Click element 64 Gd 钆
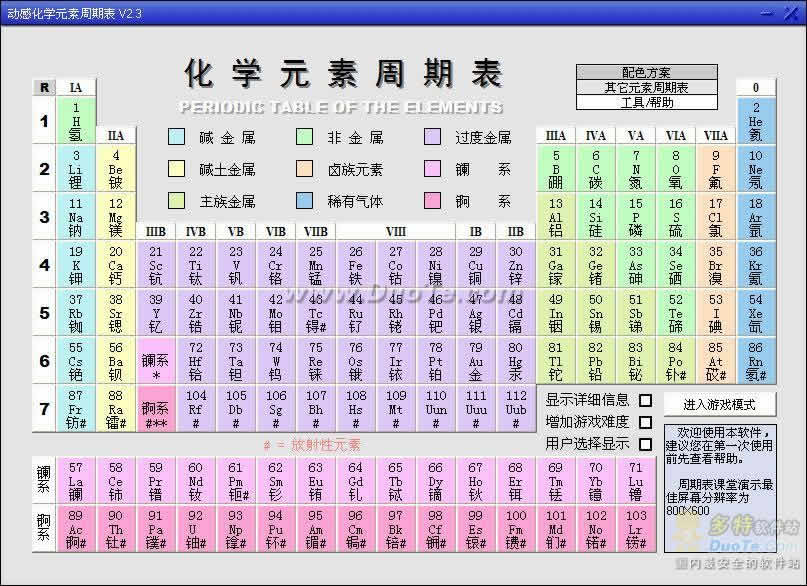The image size is (807, 586). click(356, 481)
